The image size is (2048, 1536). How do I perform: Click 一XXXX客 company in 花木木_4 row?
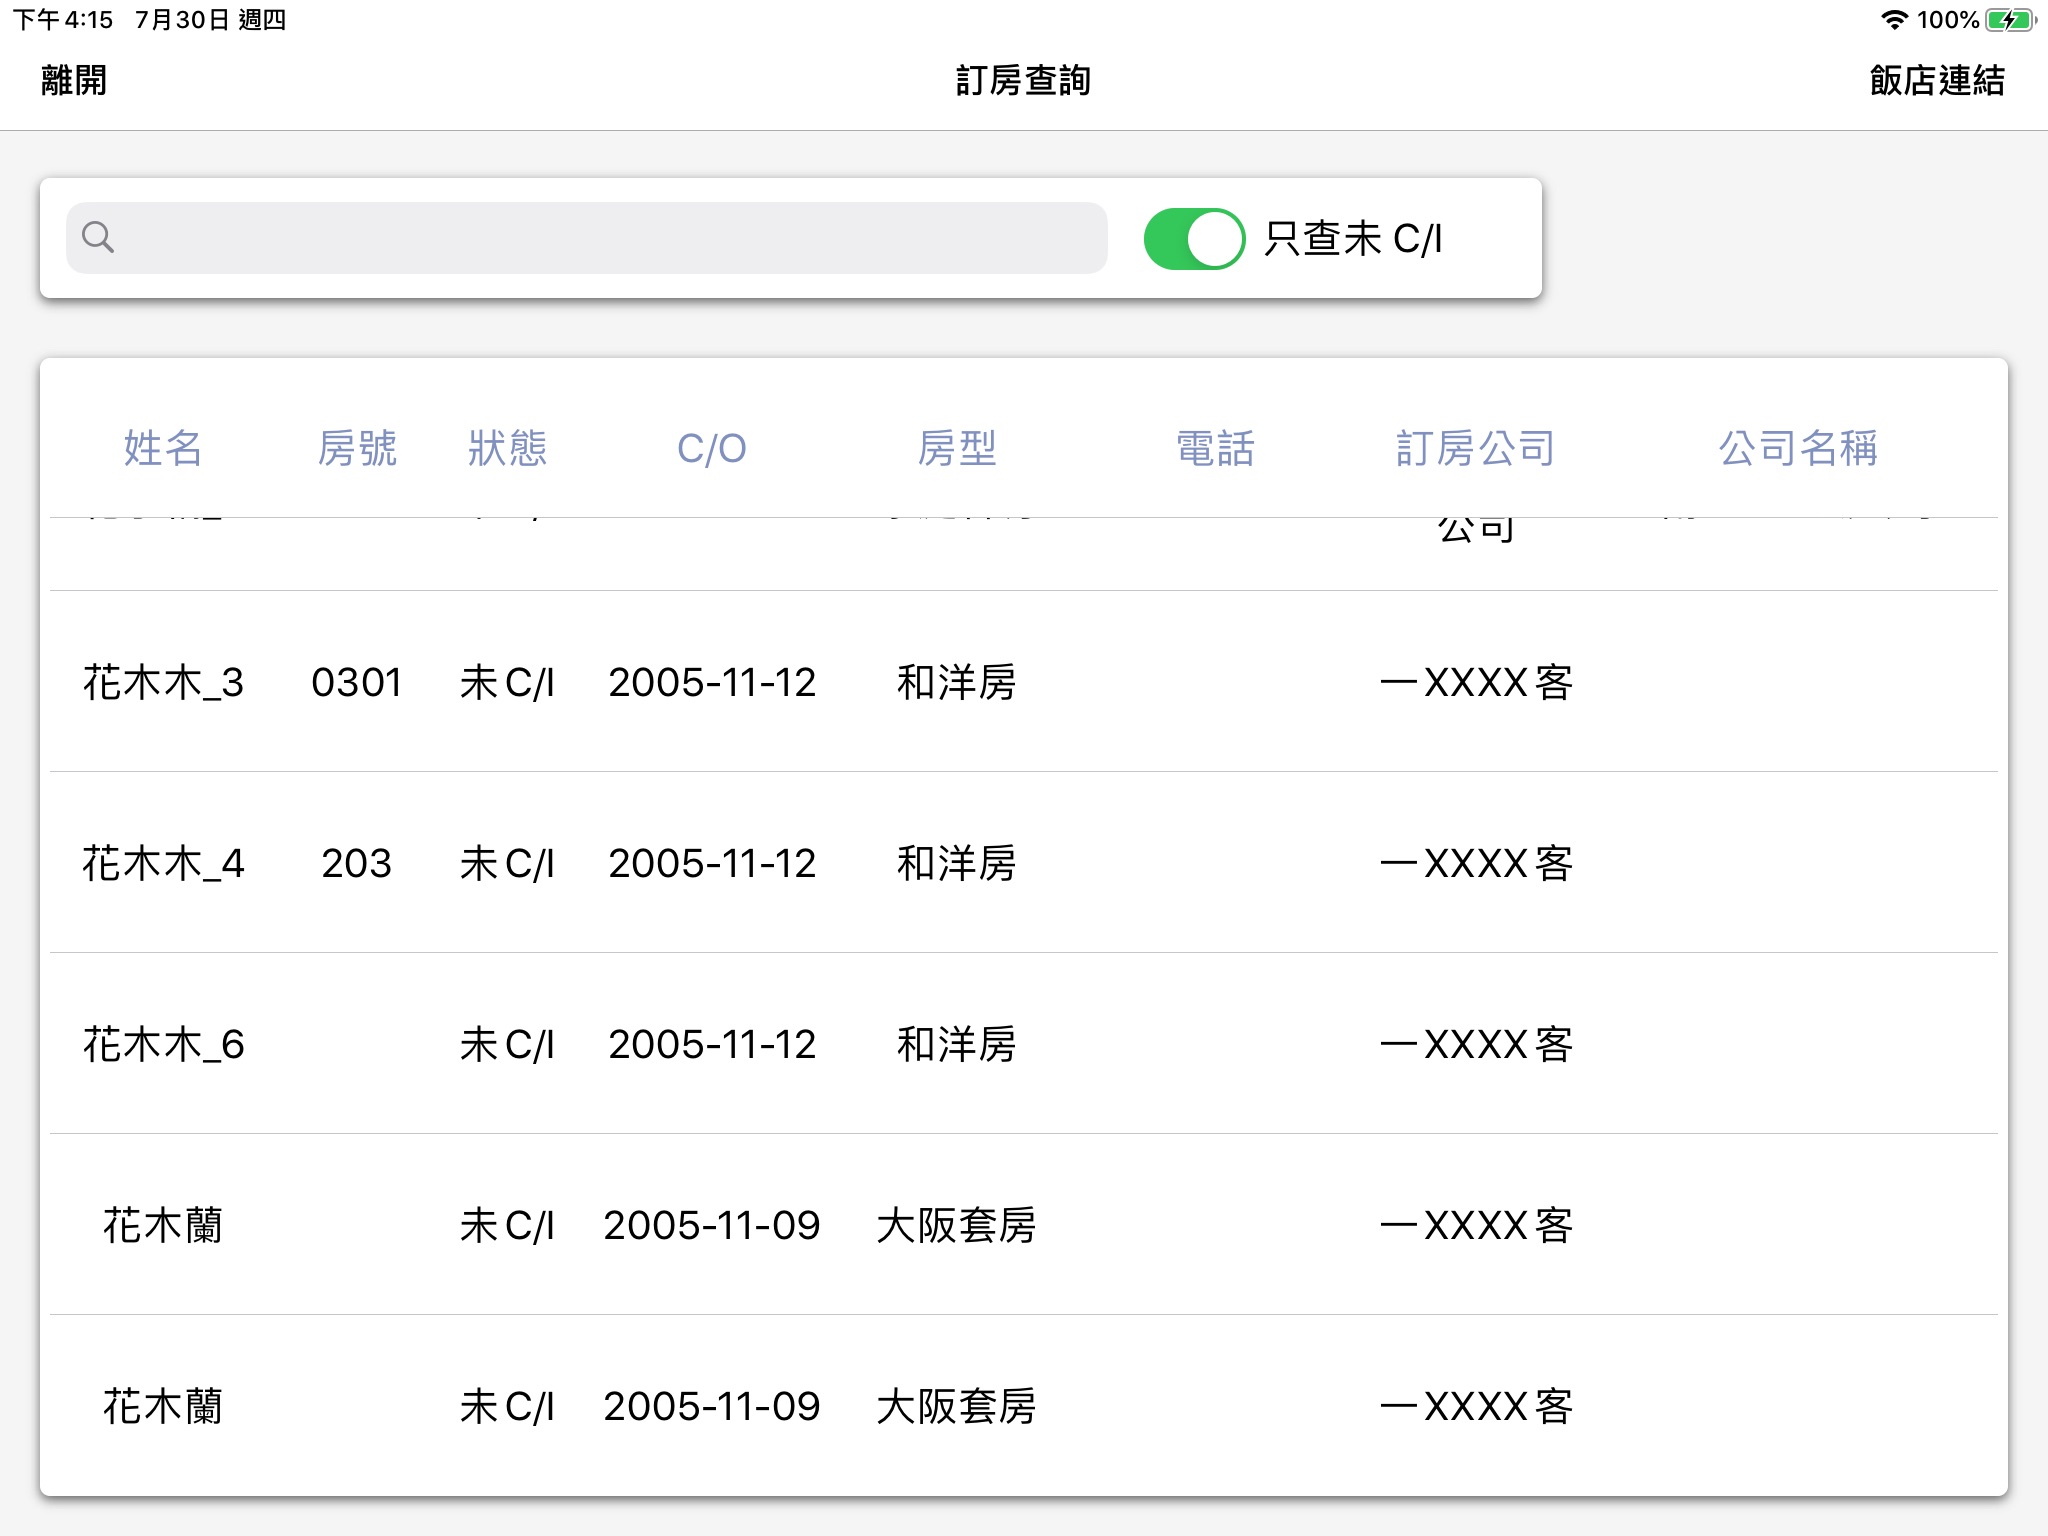coord(1476,863)
